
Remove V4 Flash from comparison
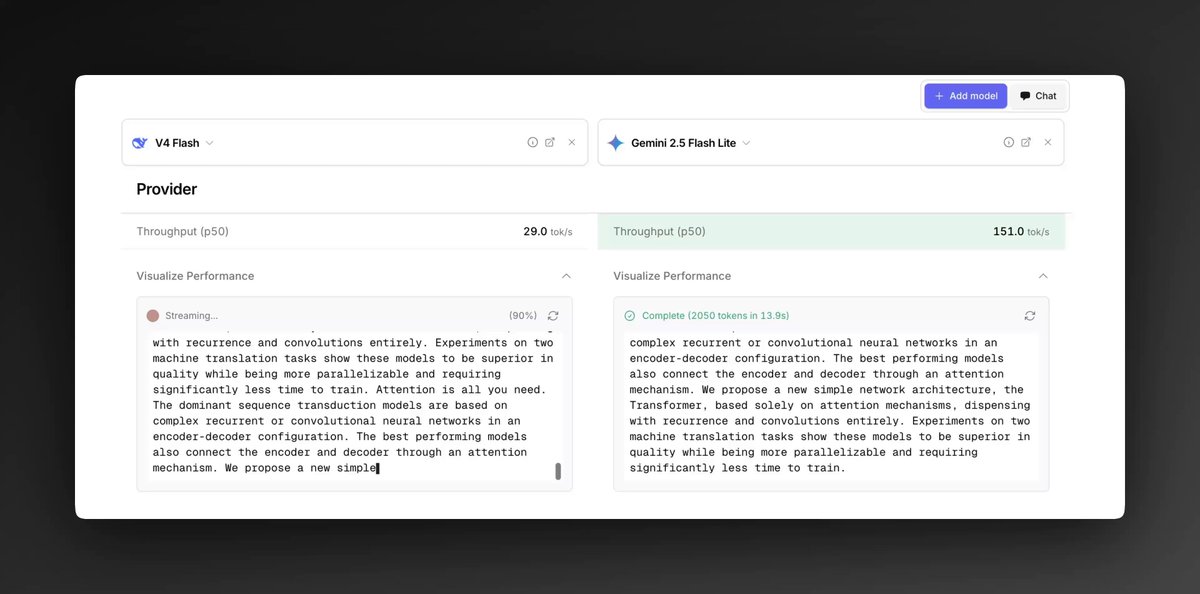572,142
